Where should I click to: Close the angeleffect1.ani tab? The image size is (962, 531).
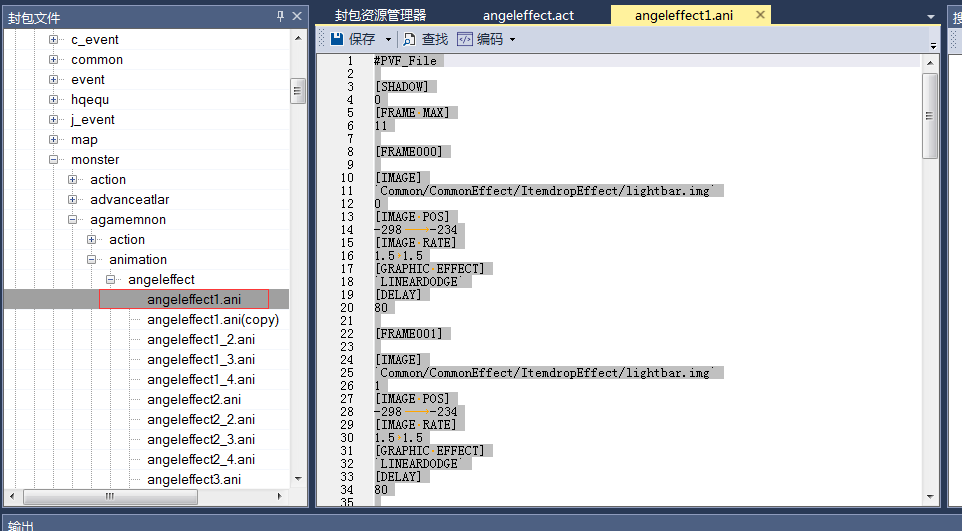[x=760, y=15]
